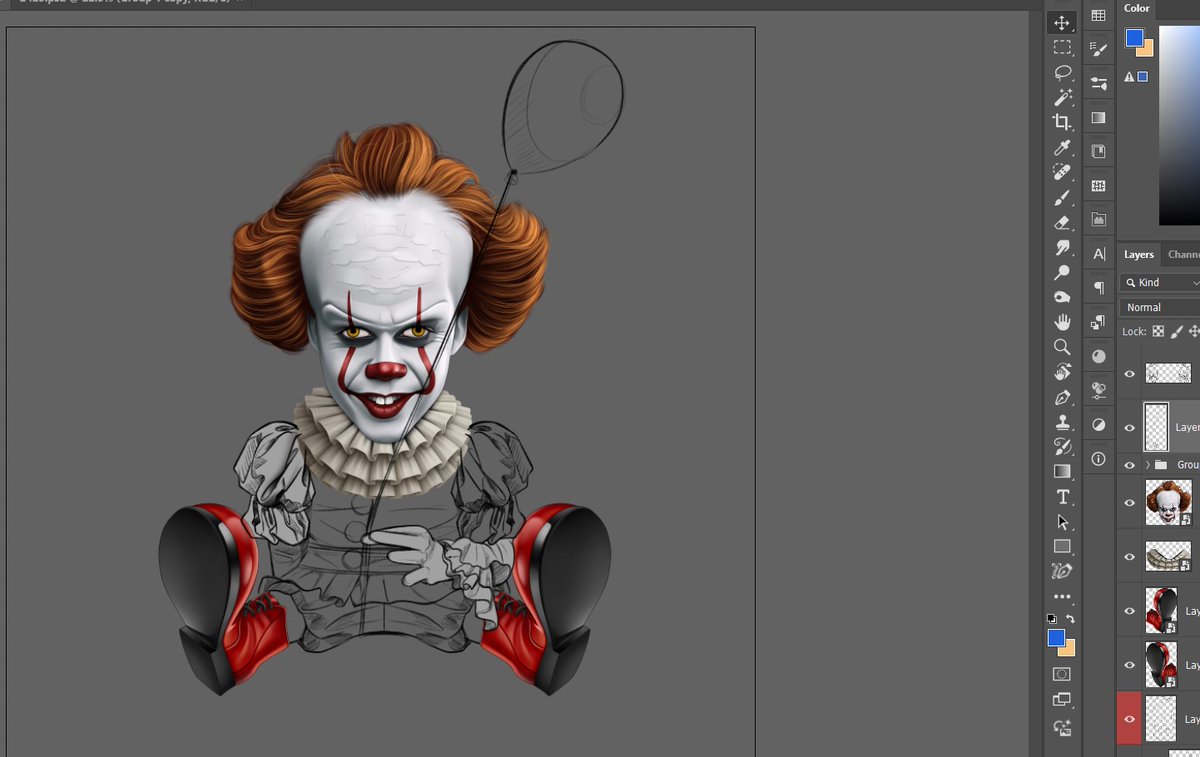The width and height of the screenshot is (1200, 757).
Task: Select the Smudge tool
Action: tap(1062, 247)
